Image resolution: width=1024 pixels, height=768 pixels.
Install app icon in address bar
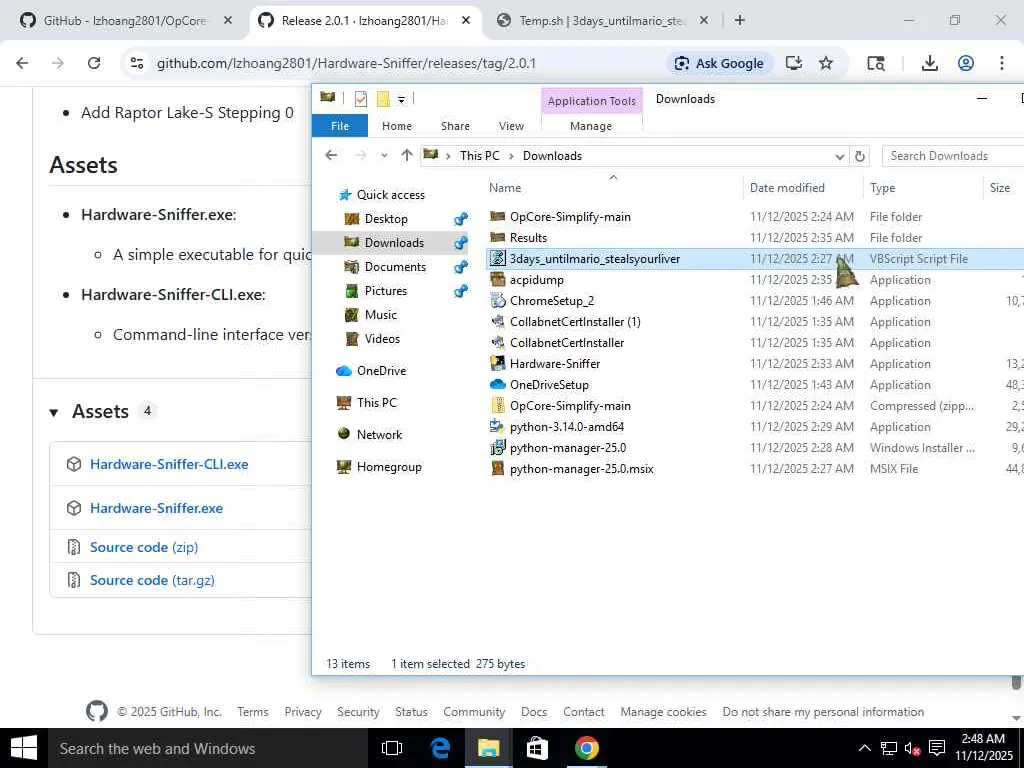click(x=793, y=63)
